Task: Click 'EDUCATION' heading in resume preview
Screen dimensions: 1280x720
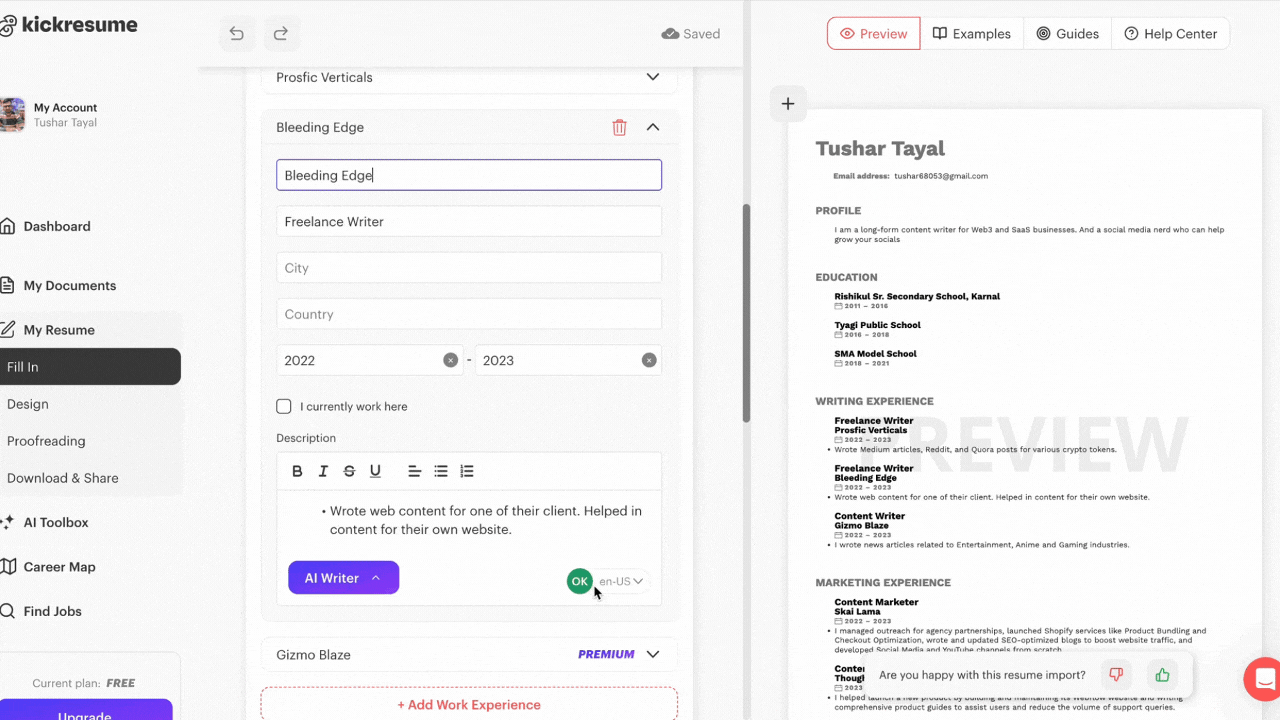Action: point(846,277)
